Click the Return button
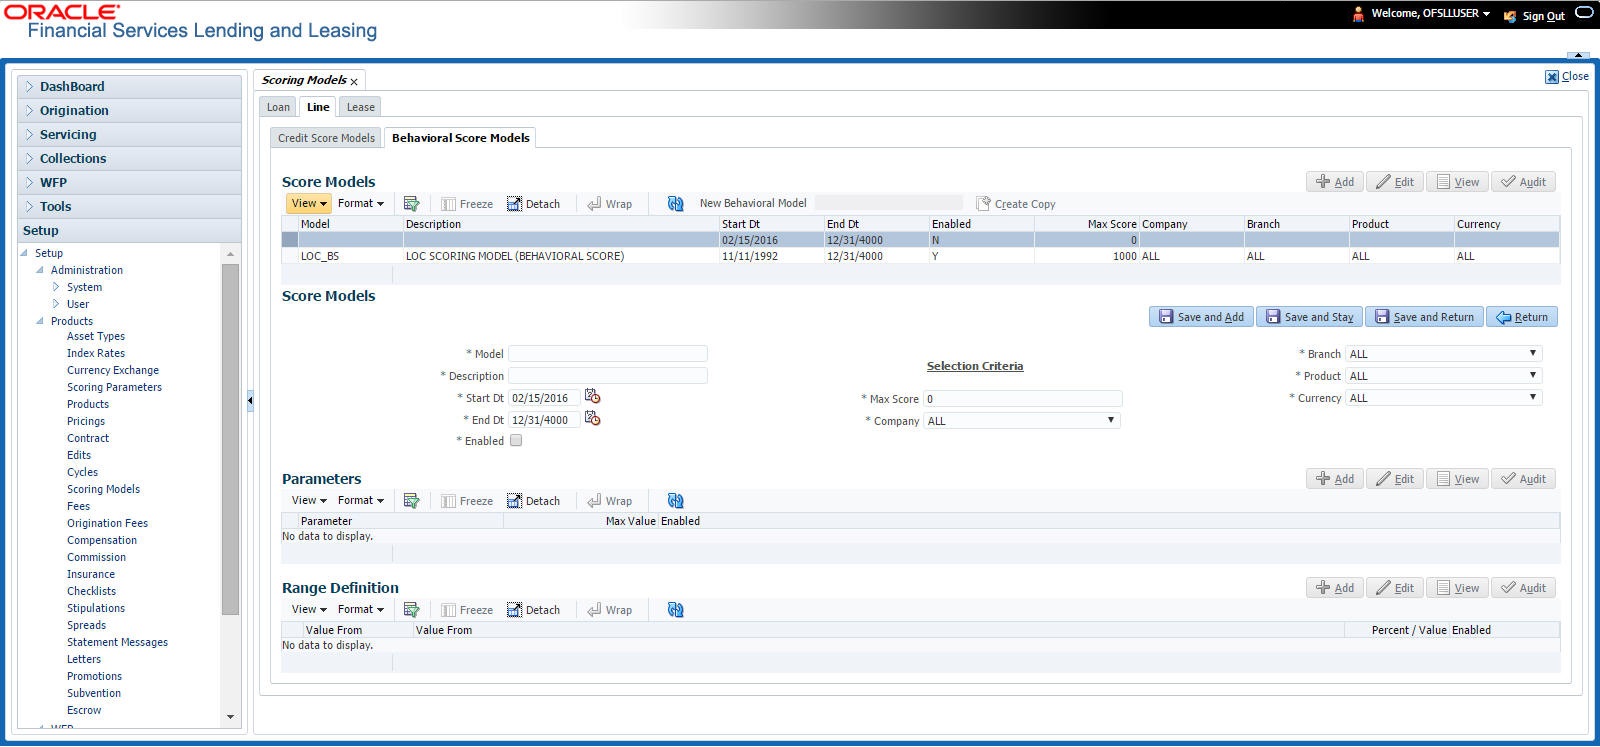 [x=1522, y=317]
